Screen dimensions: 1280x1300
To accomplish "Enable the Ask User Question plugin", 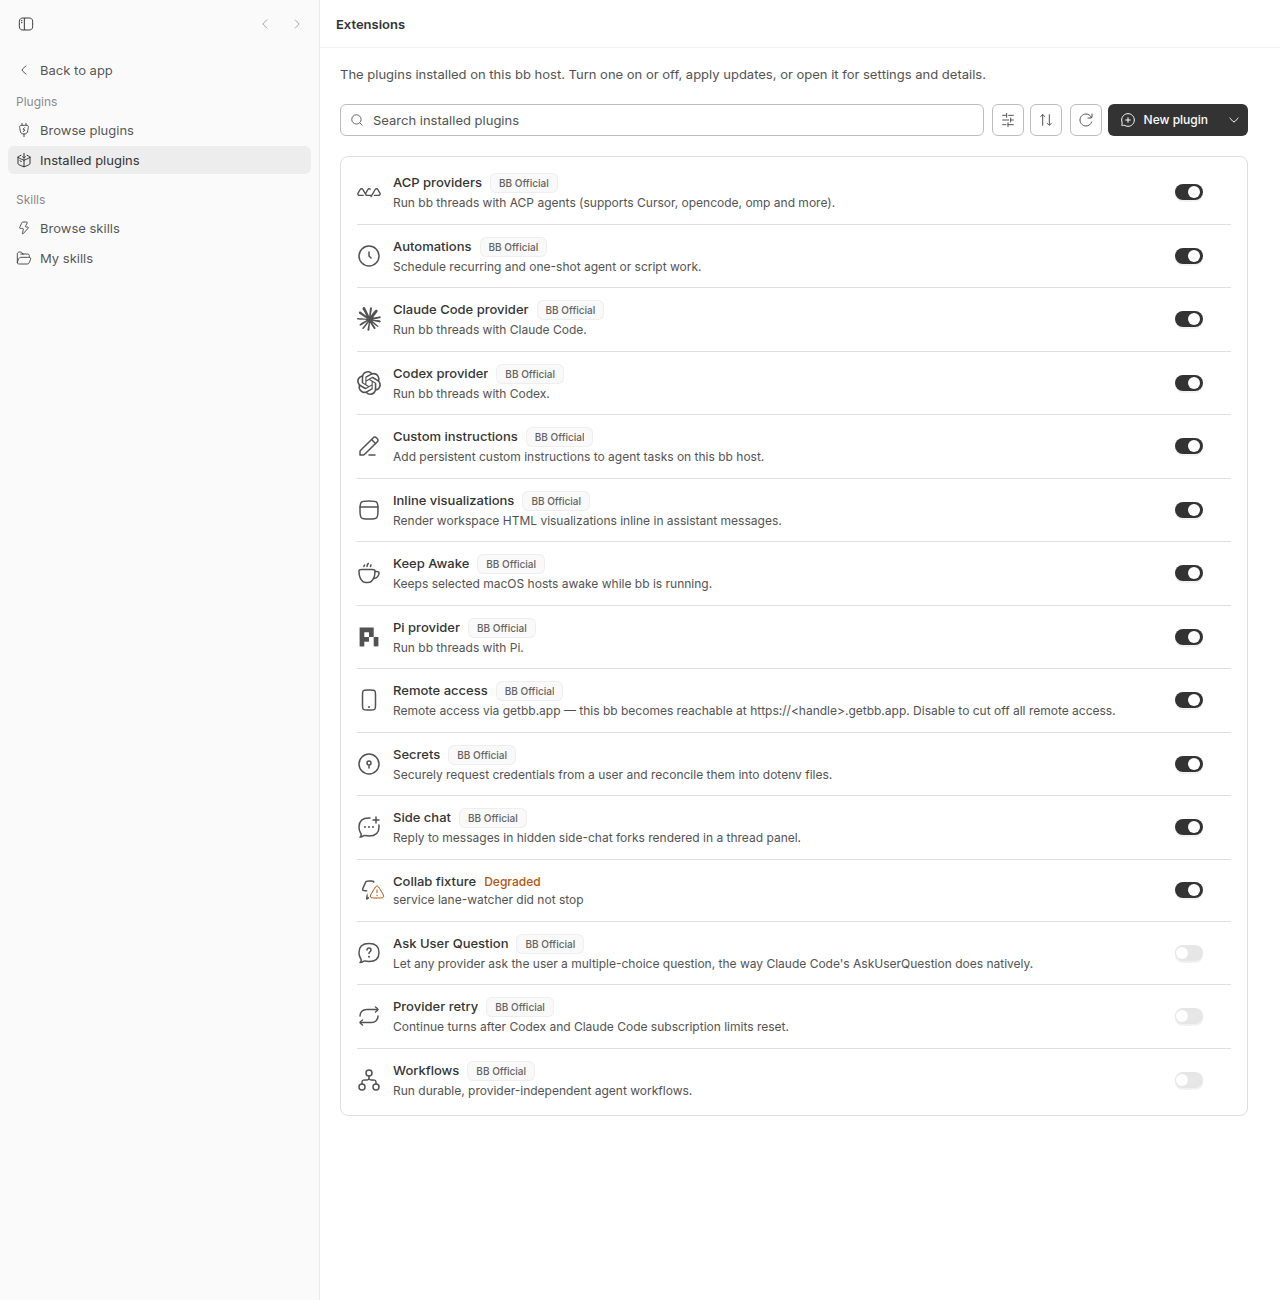I will (x=1189, y=953).
